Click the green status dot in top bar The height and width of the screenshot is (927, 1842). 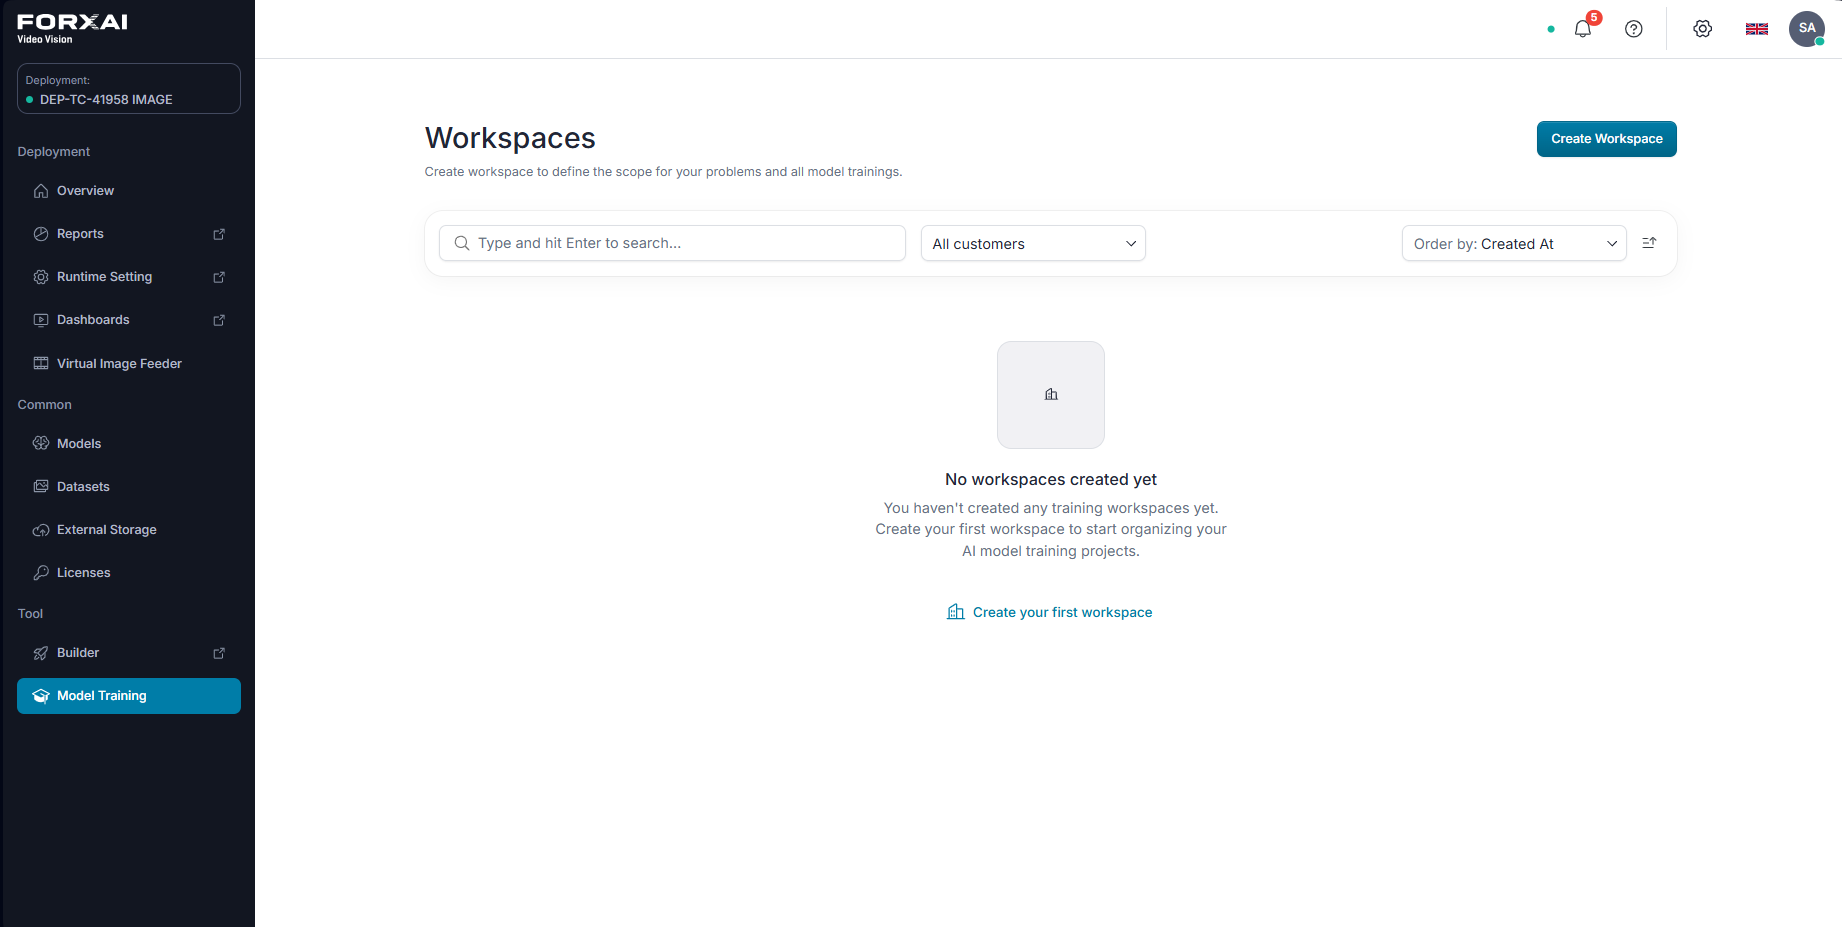[x=1550, y=29]
